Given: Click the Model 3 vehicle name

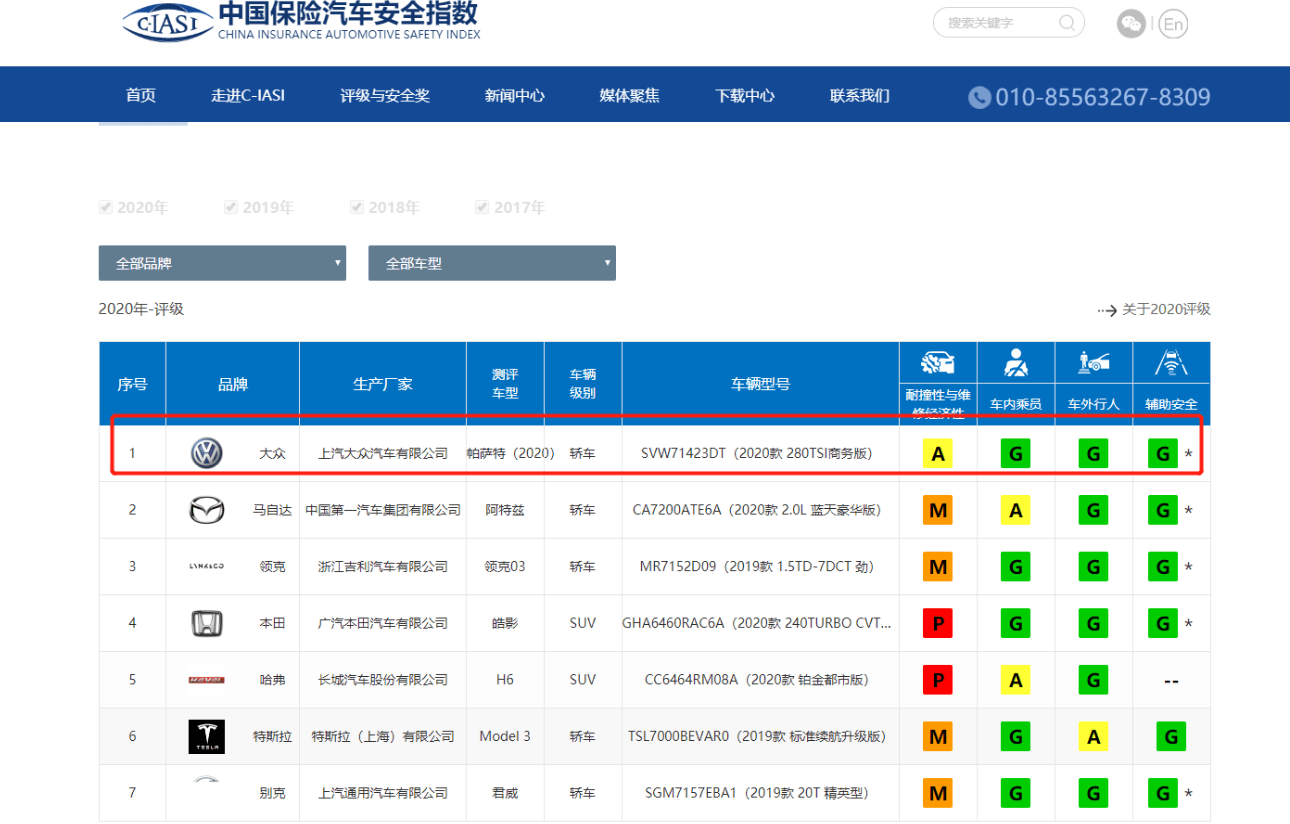Looking at the screenshot, I should click(505, 736).
